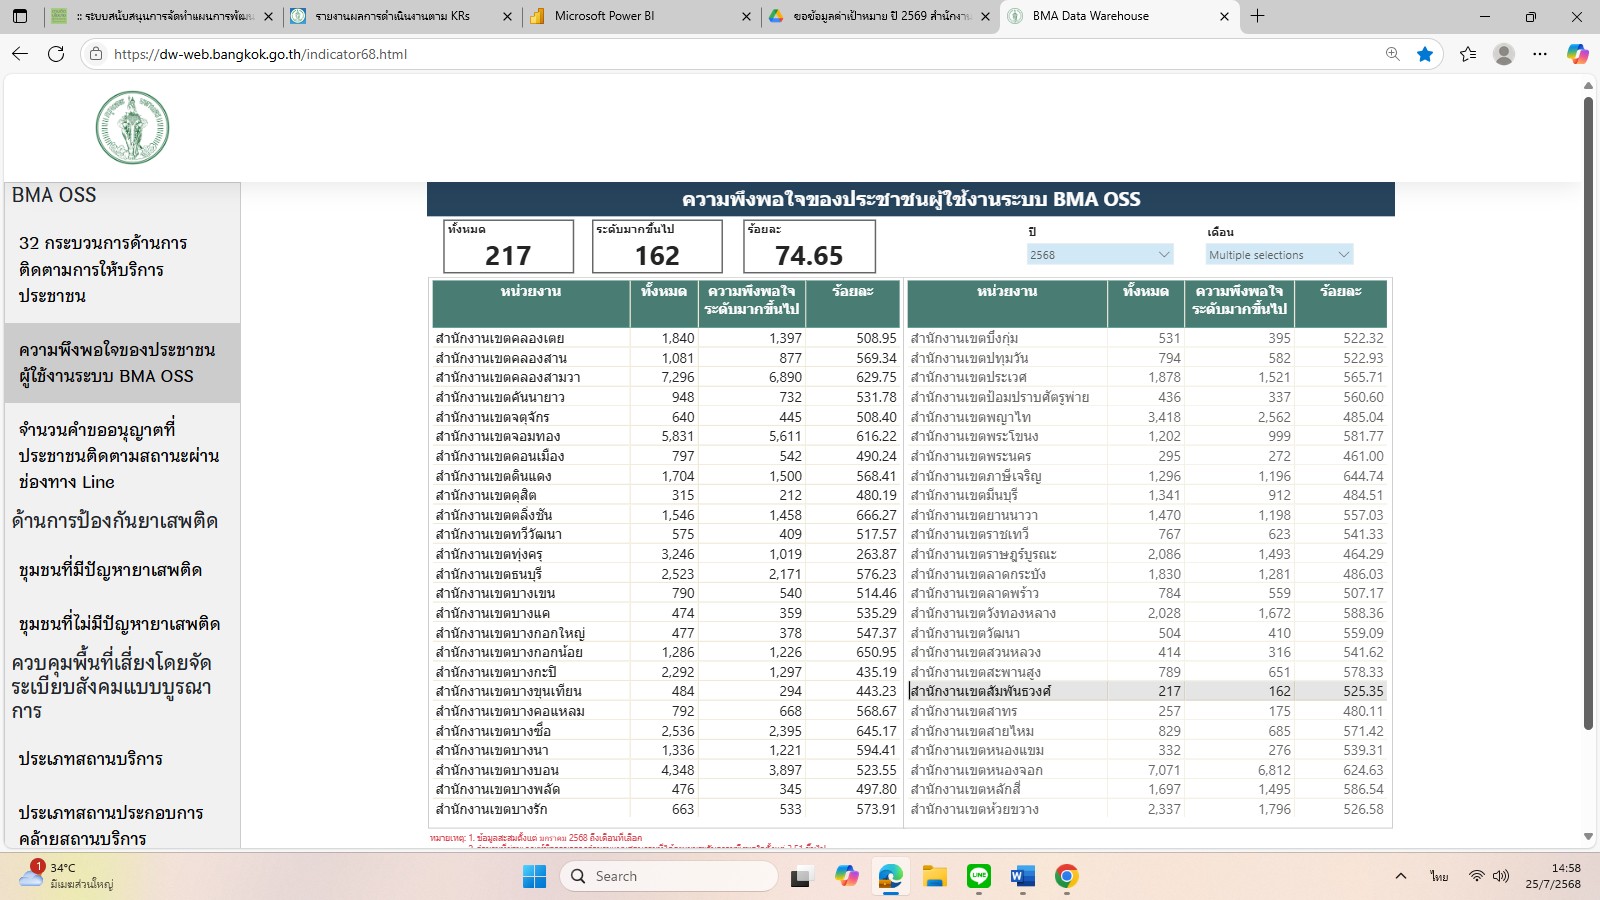
Task: Sort right table by ความพึงพอใจระดับมากขึ้นไป header
Action: tap(1239, 304)
